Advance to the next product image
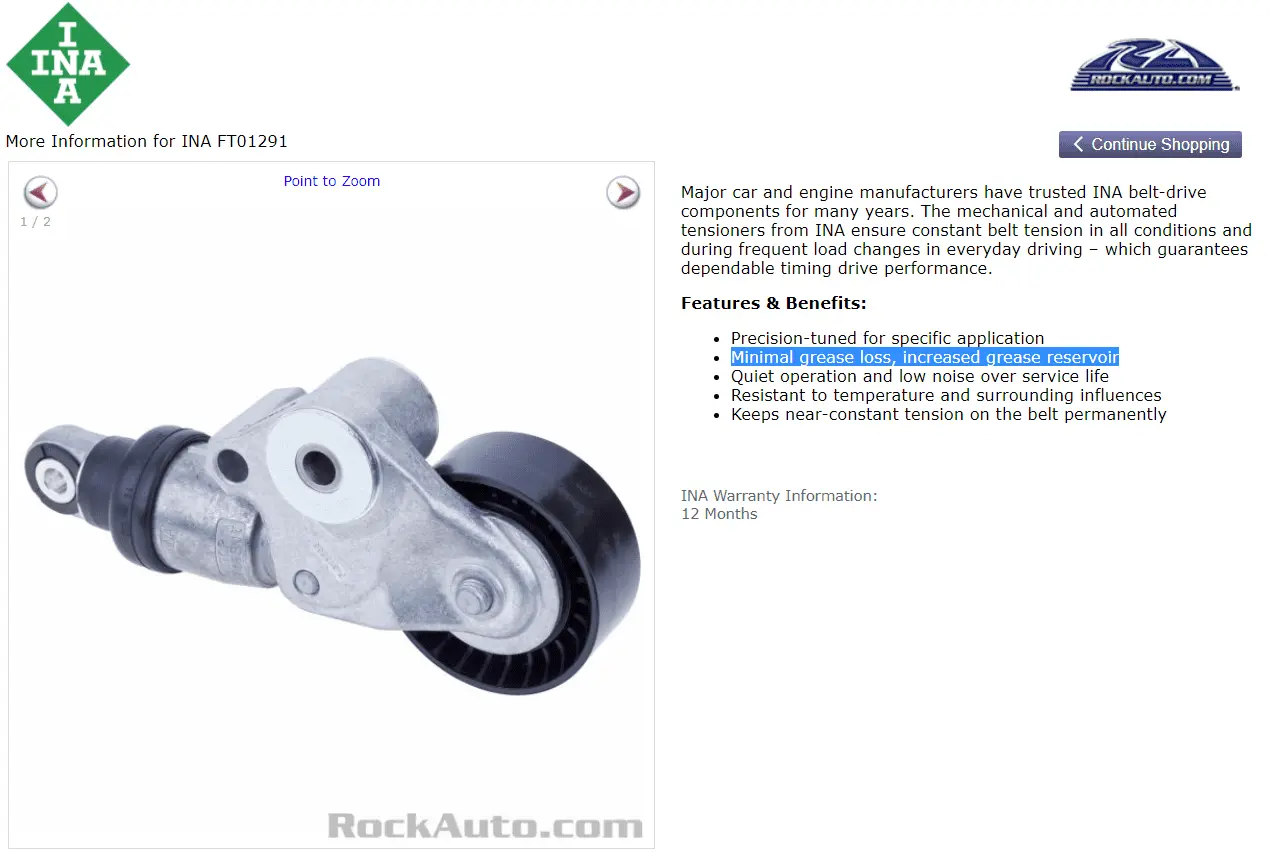1270x861 pixels. [623, 192]
